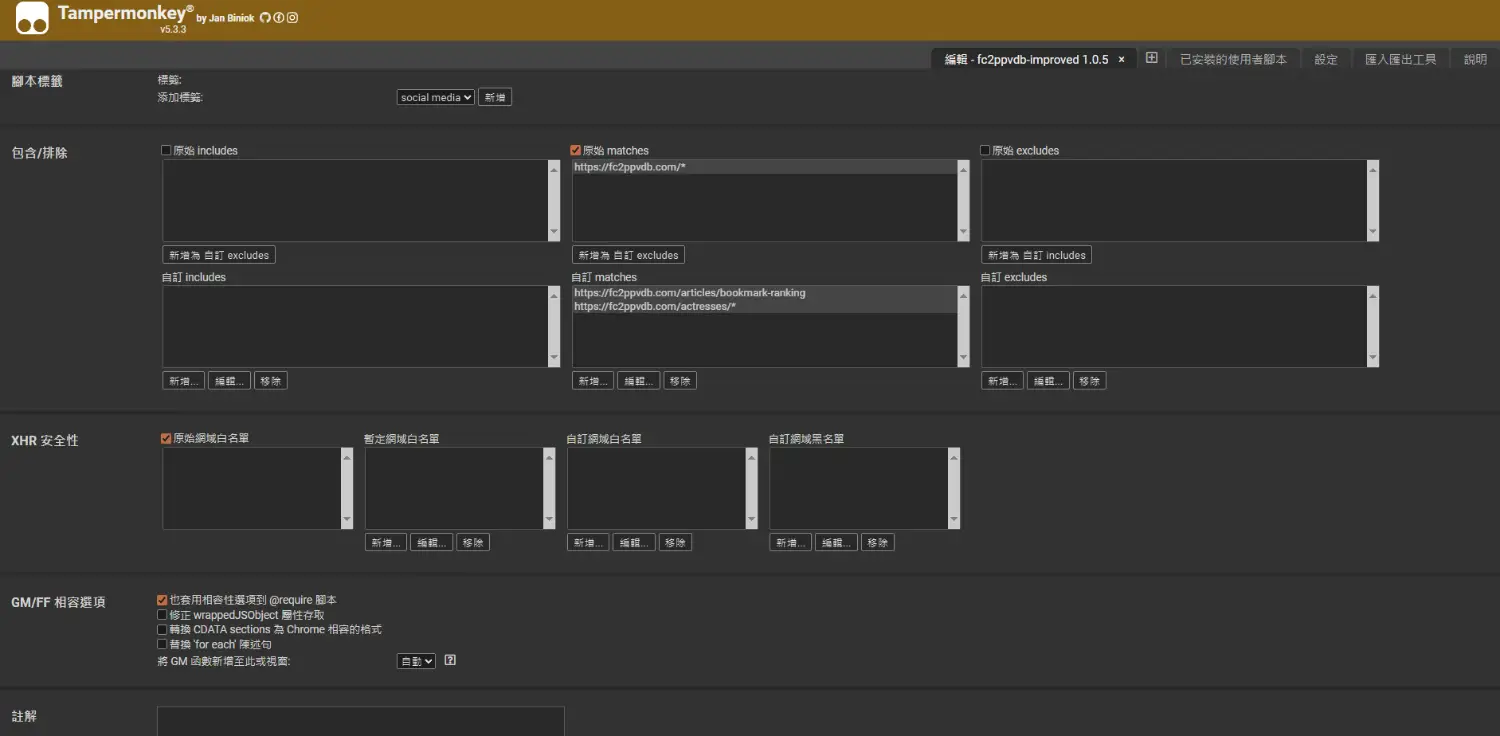Uncheck the 原始 matches checkbox
This screenshot has height=736, width=1500.
click(576, 151)
